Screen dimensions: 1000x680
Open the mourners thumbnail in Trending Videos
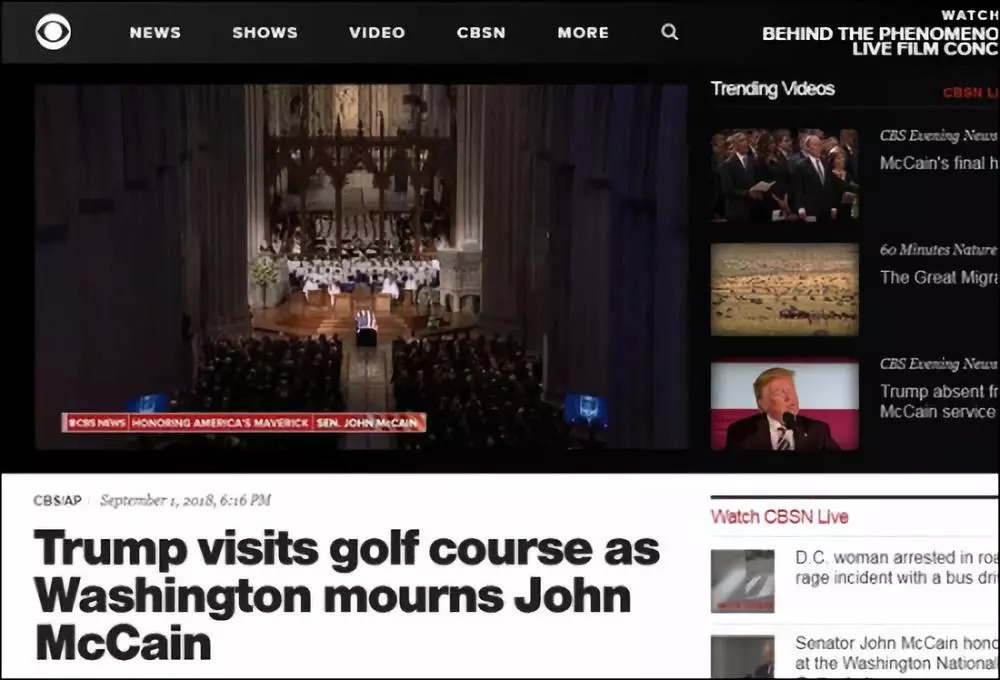click(784, 174)
